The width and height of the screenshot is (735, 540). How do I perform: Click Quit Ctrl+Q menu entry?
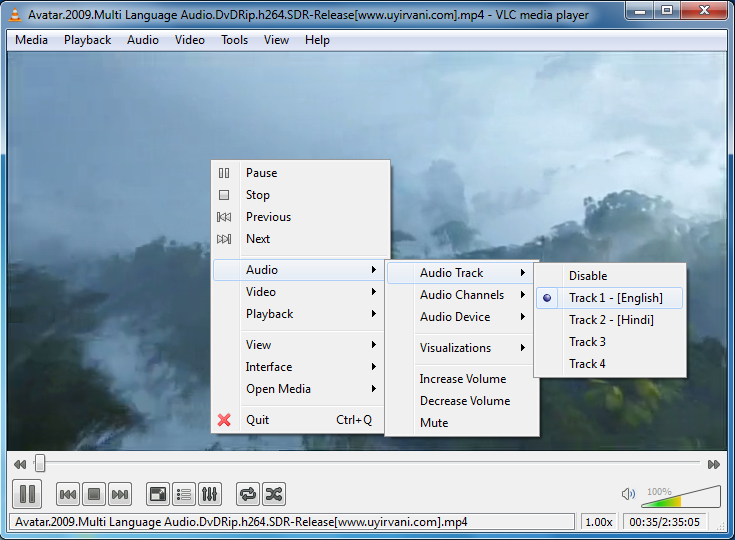point(299,420)
